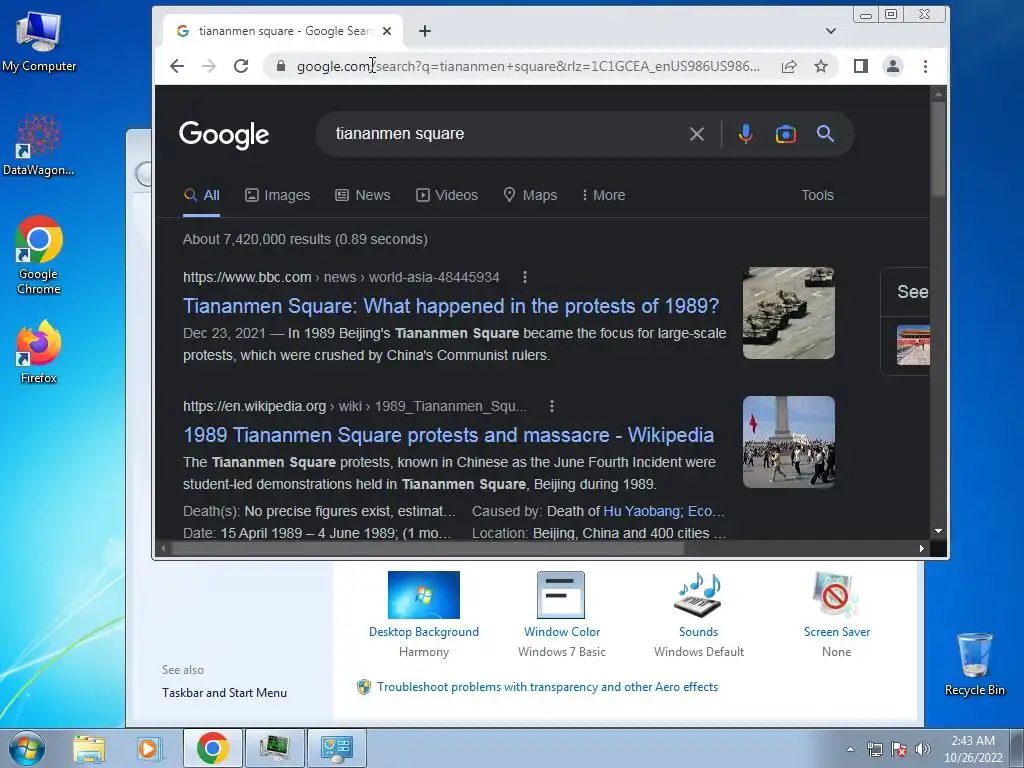Click the Google logo
The image size is (1024, 768).
pos(224,135)
